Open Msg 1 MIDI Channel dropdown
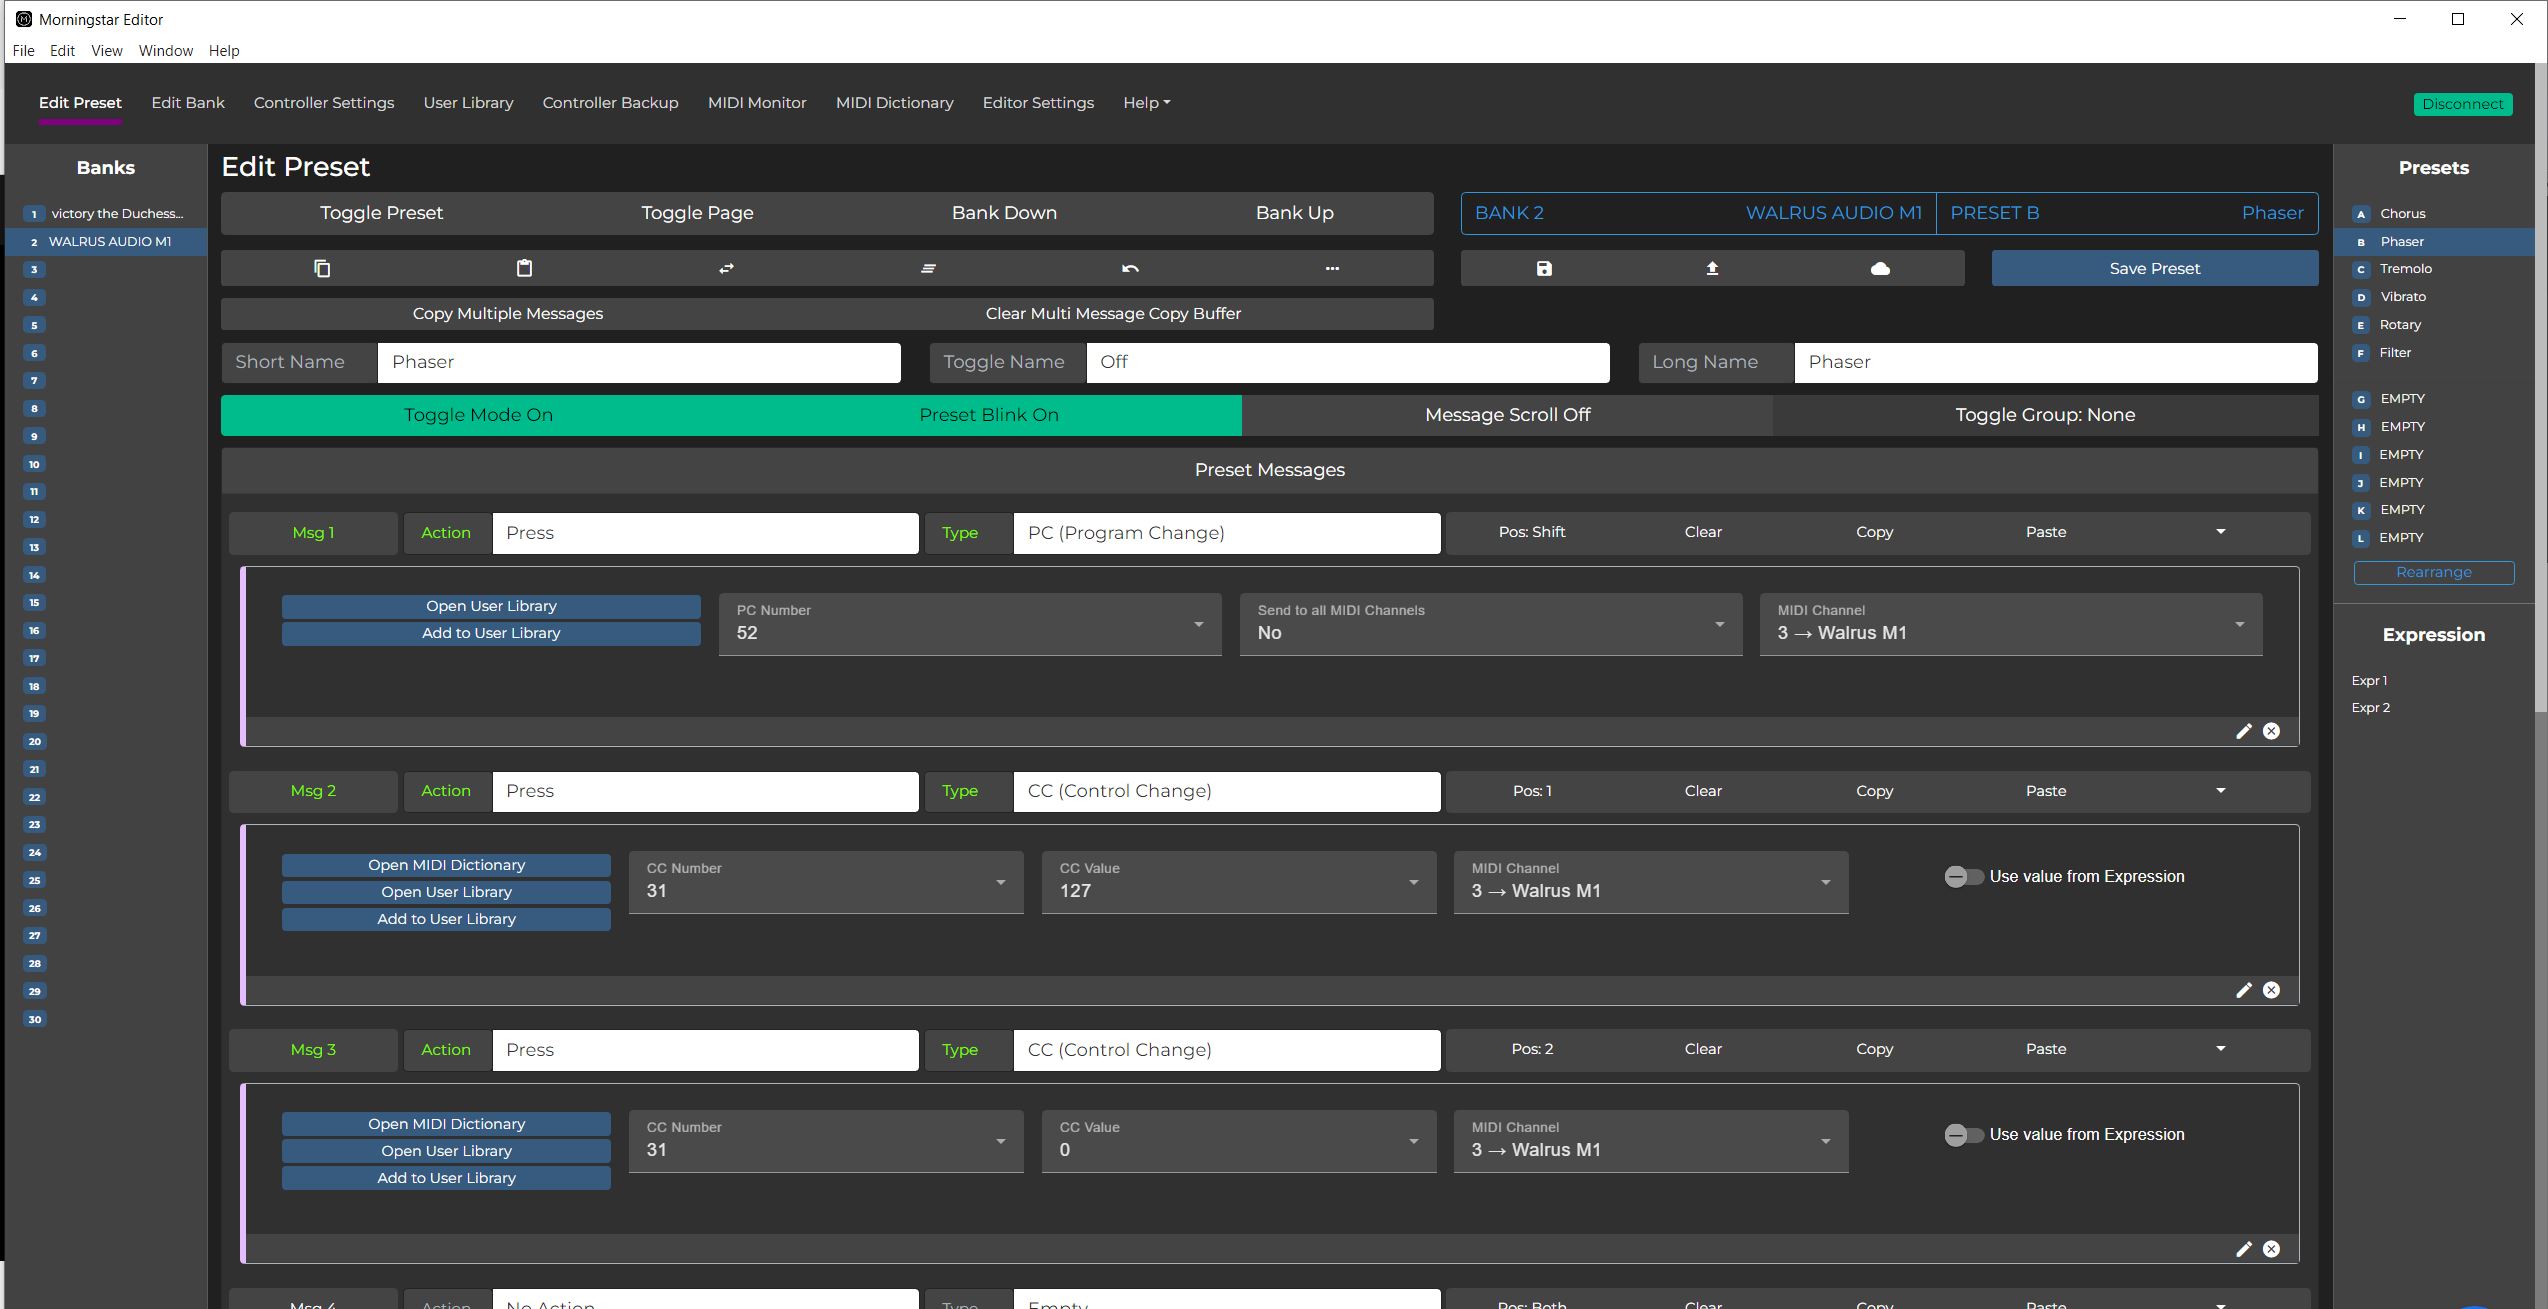2548x1309 pixels. [x=2010, y=625]
